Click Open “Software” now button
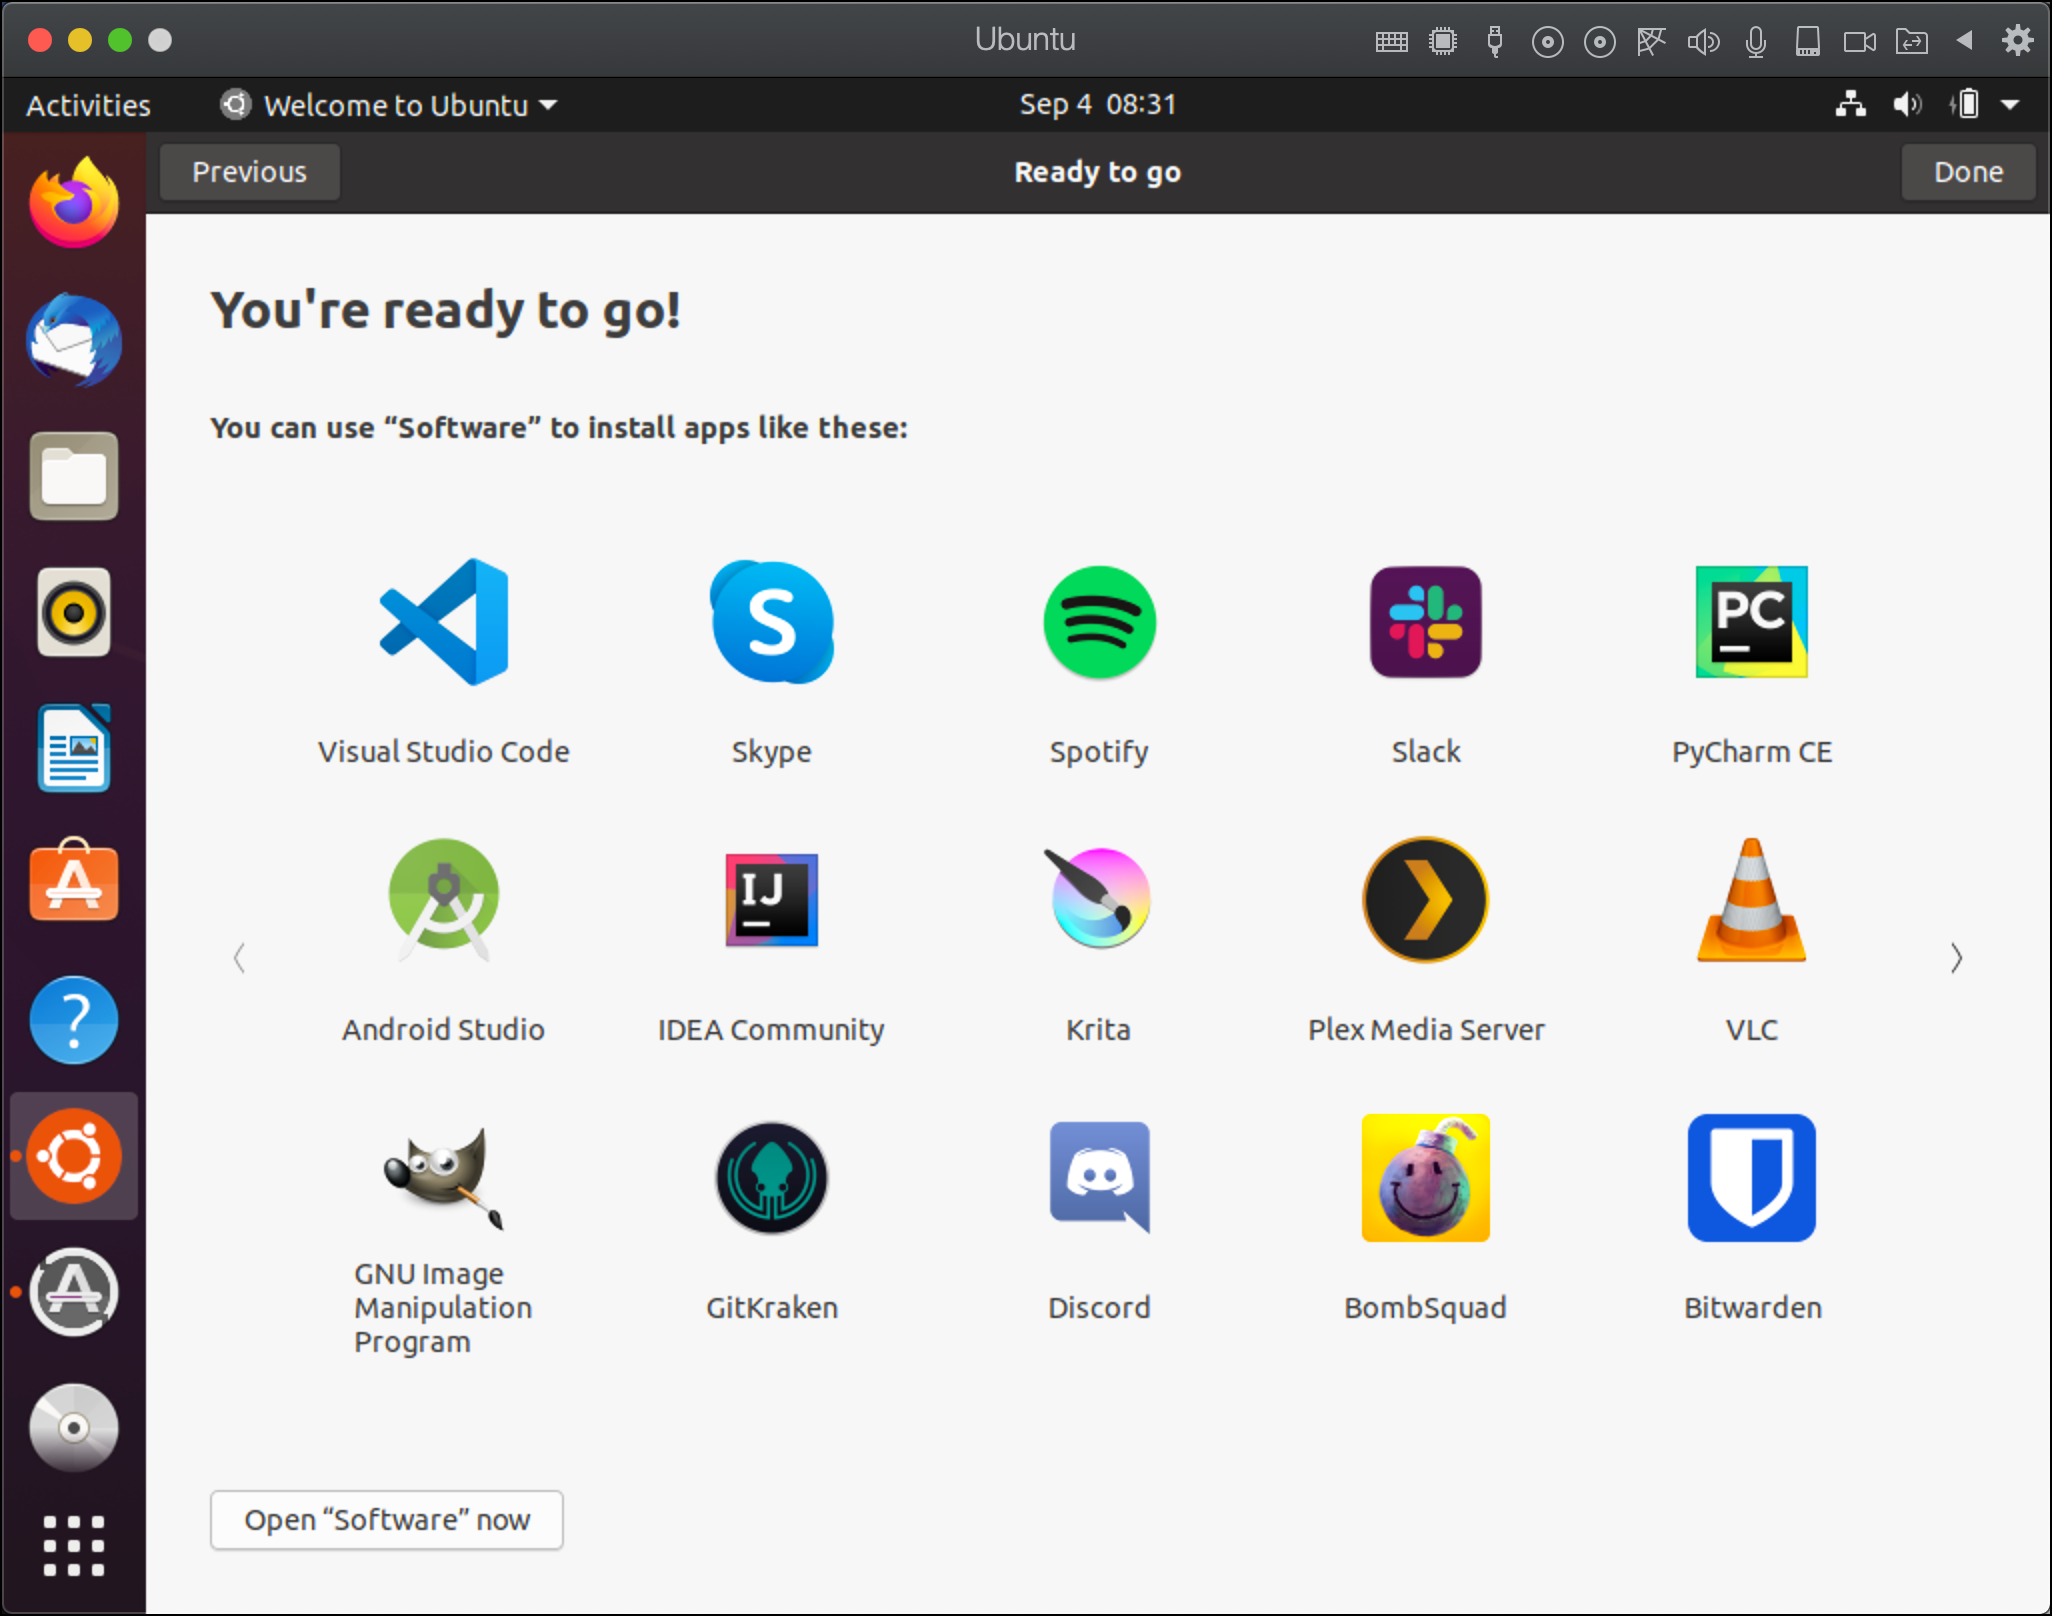Screen dimensions: 2052x1616 click(386, 1519)
